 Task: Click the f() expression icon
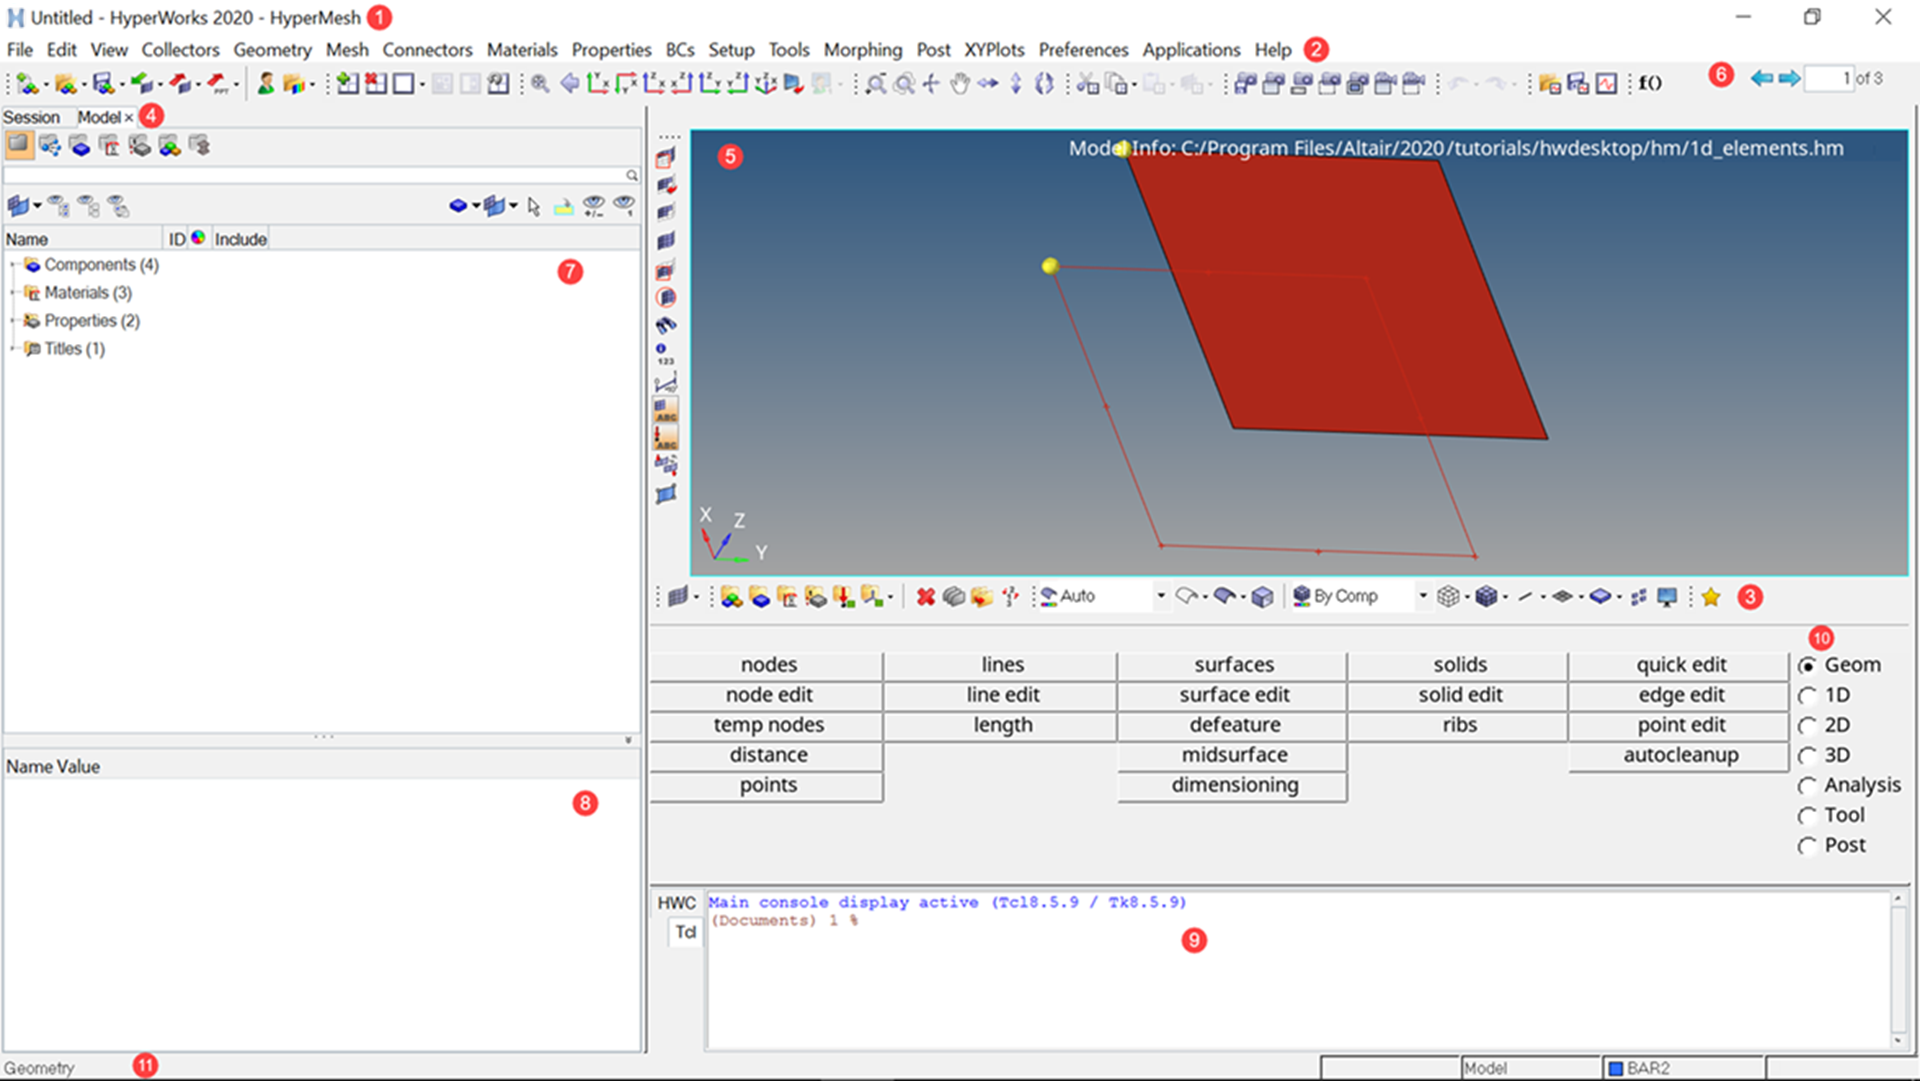point(1650,83)
